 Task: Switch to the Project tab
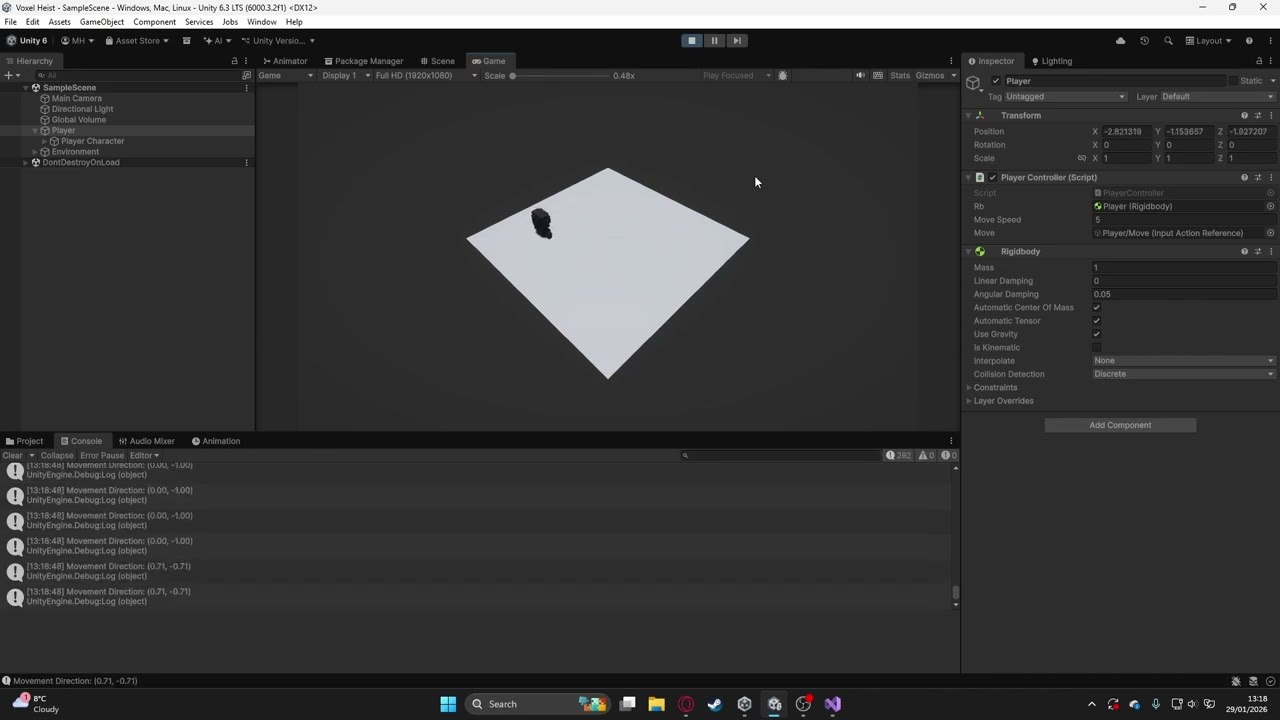(x=24, y=441)
